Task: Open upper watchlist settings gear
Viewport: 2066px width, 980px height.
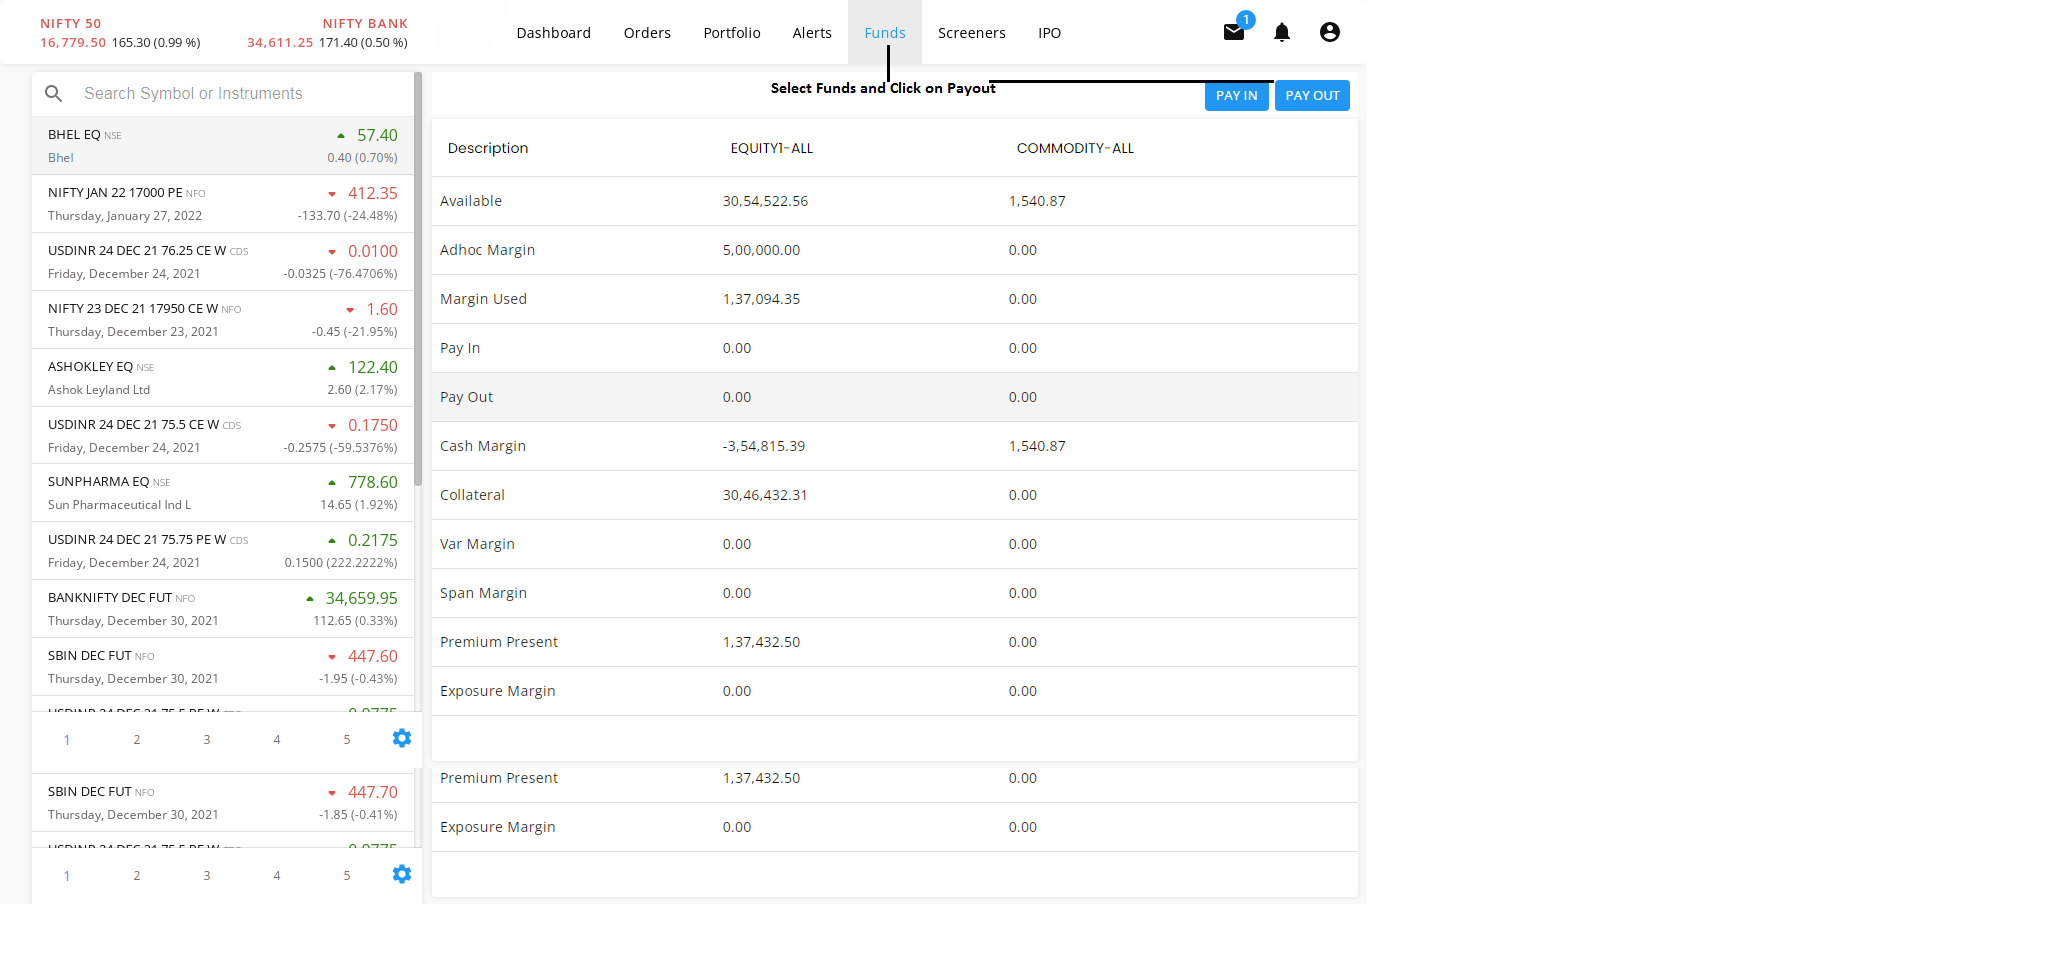Action: click(401, 738)
